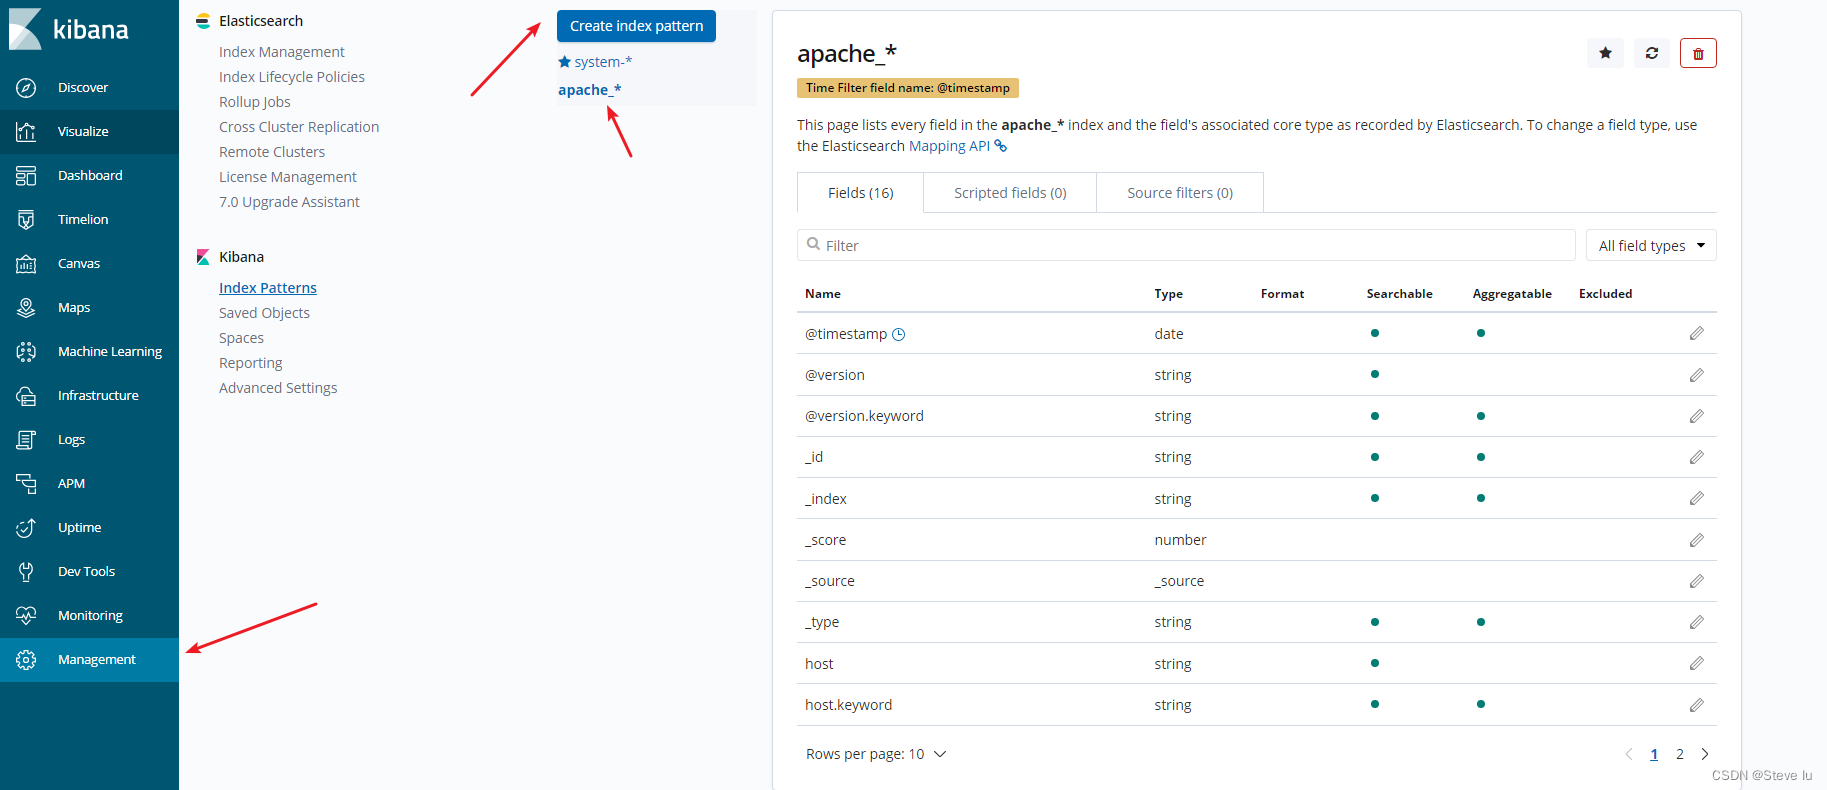The width and height of the screenshot is (1827, 790).
Task: Switch to the Fields (16) tab
Action: coord(860,193)
